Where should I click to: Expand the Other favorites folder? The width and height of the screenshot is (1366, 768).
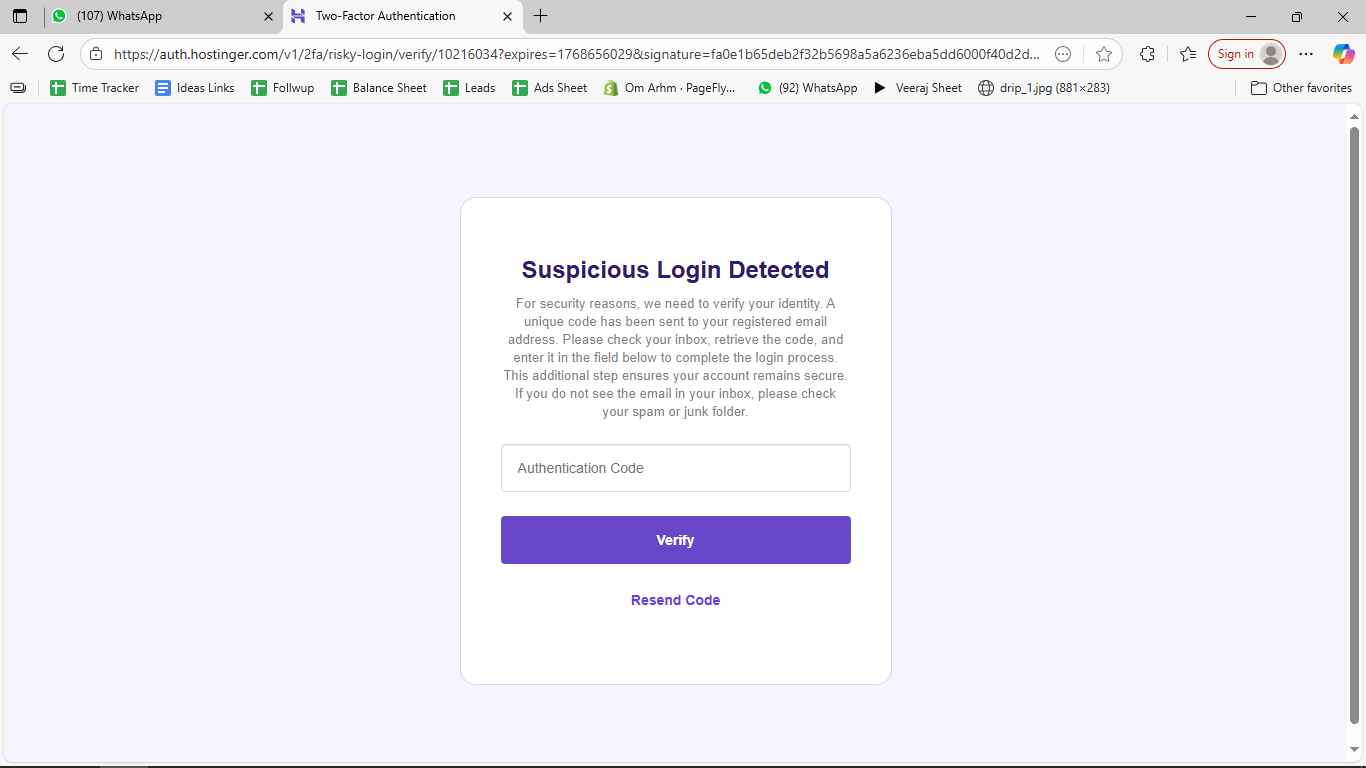coord(1301,88)
